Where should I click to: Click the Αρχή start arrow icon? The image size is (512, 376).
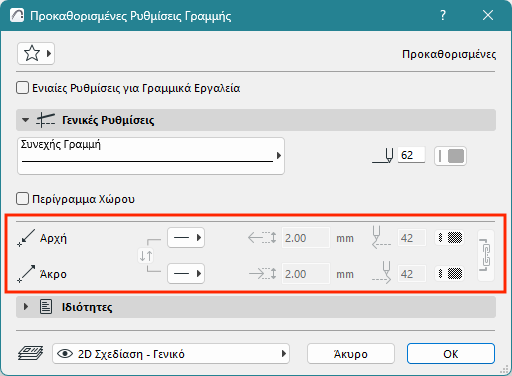26,238
